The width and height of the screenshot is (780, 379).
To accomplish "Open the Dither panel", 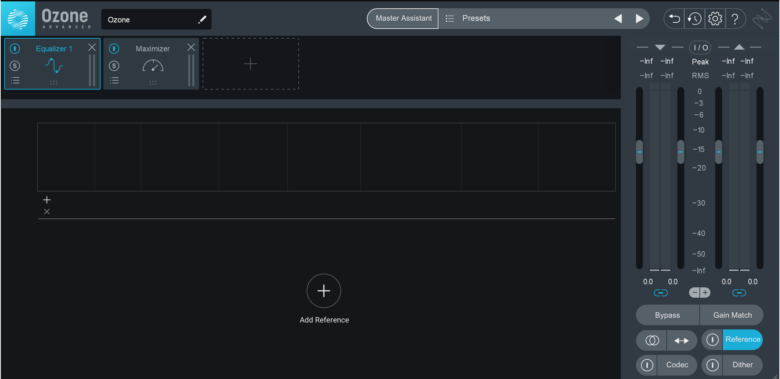I will click(x=743, y=365).
